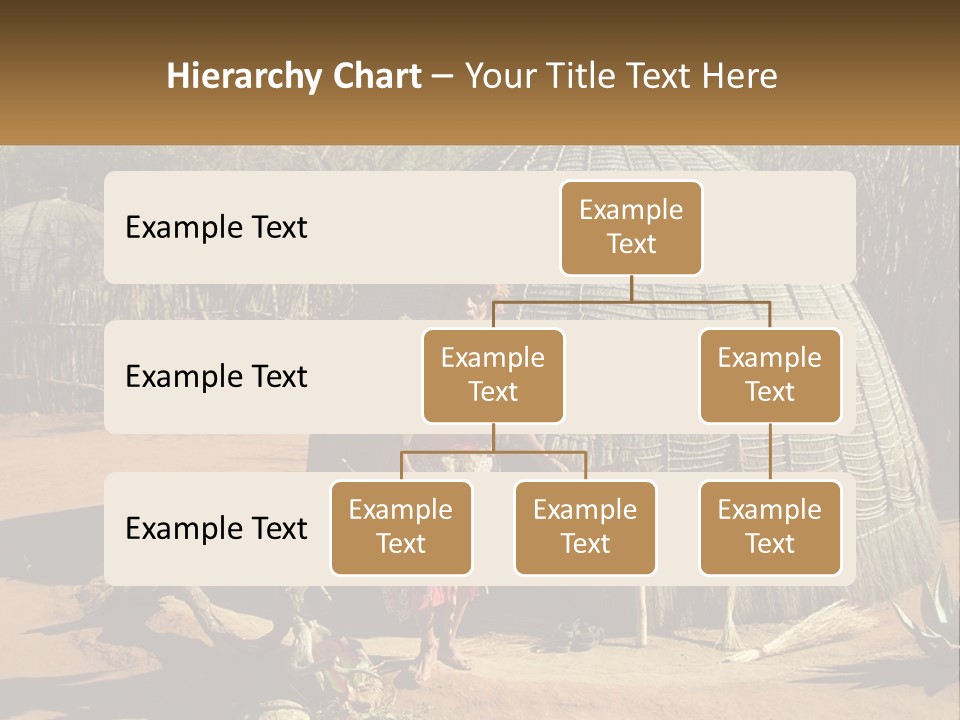Click the bold Hierarchy Chart title text
Viewport: 960px width, 720px height.
point(294,75)
